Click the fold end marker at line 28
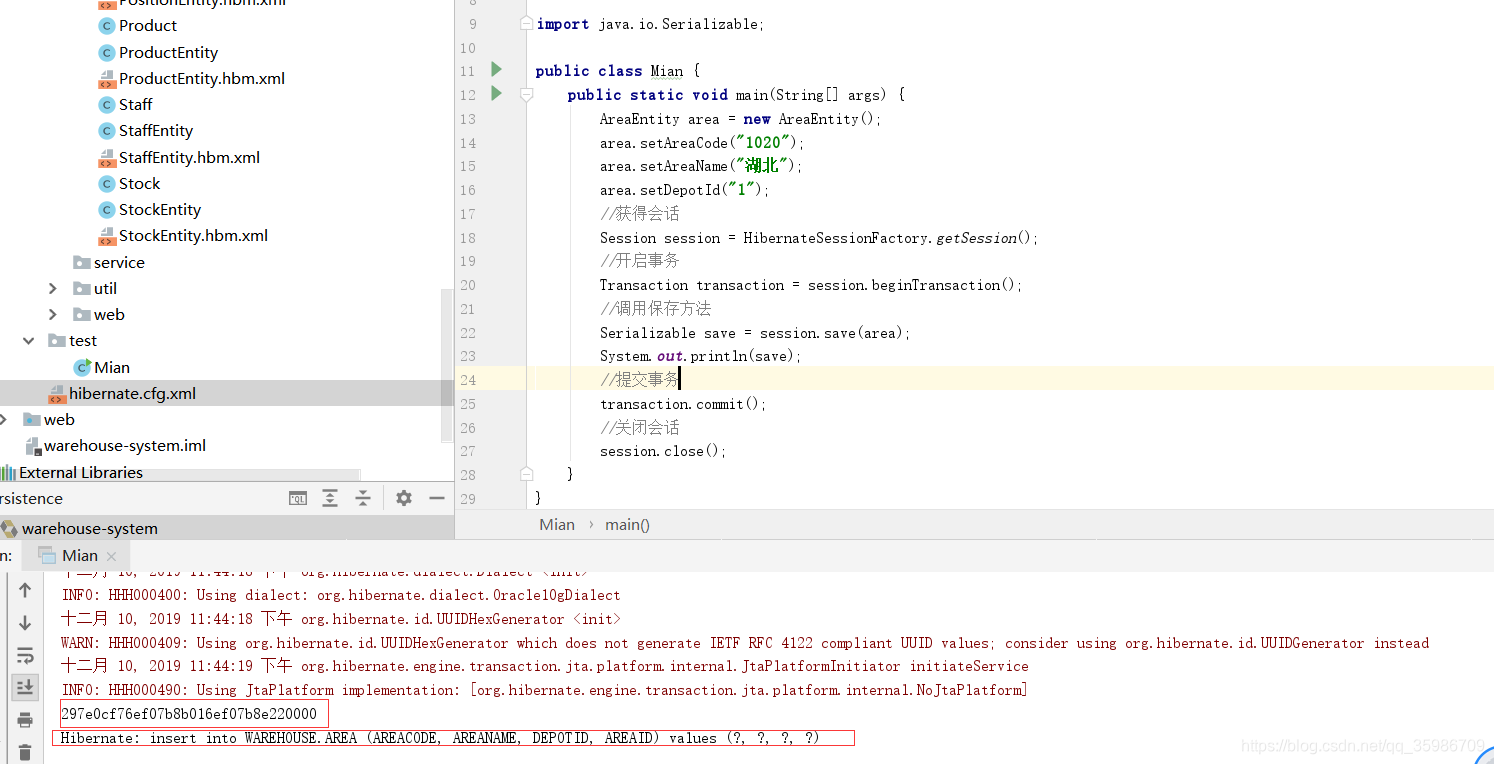The height and width of the screenshot is (764, 1494). click(526, 474)
